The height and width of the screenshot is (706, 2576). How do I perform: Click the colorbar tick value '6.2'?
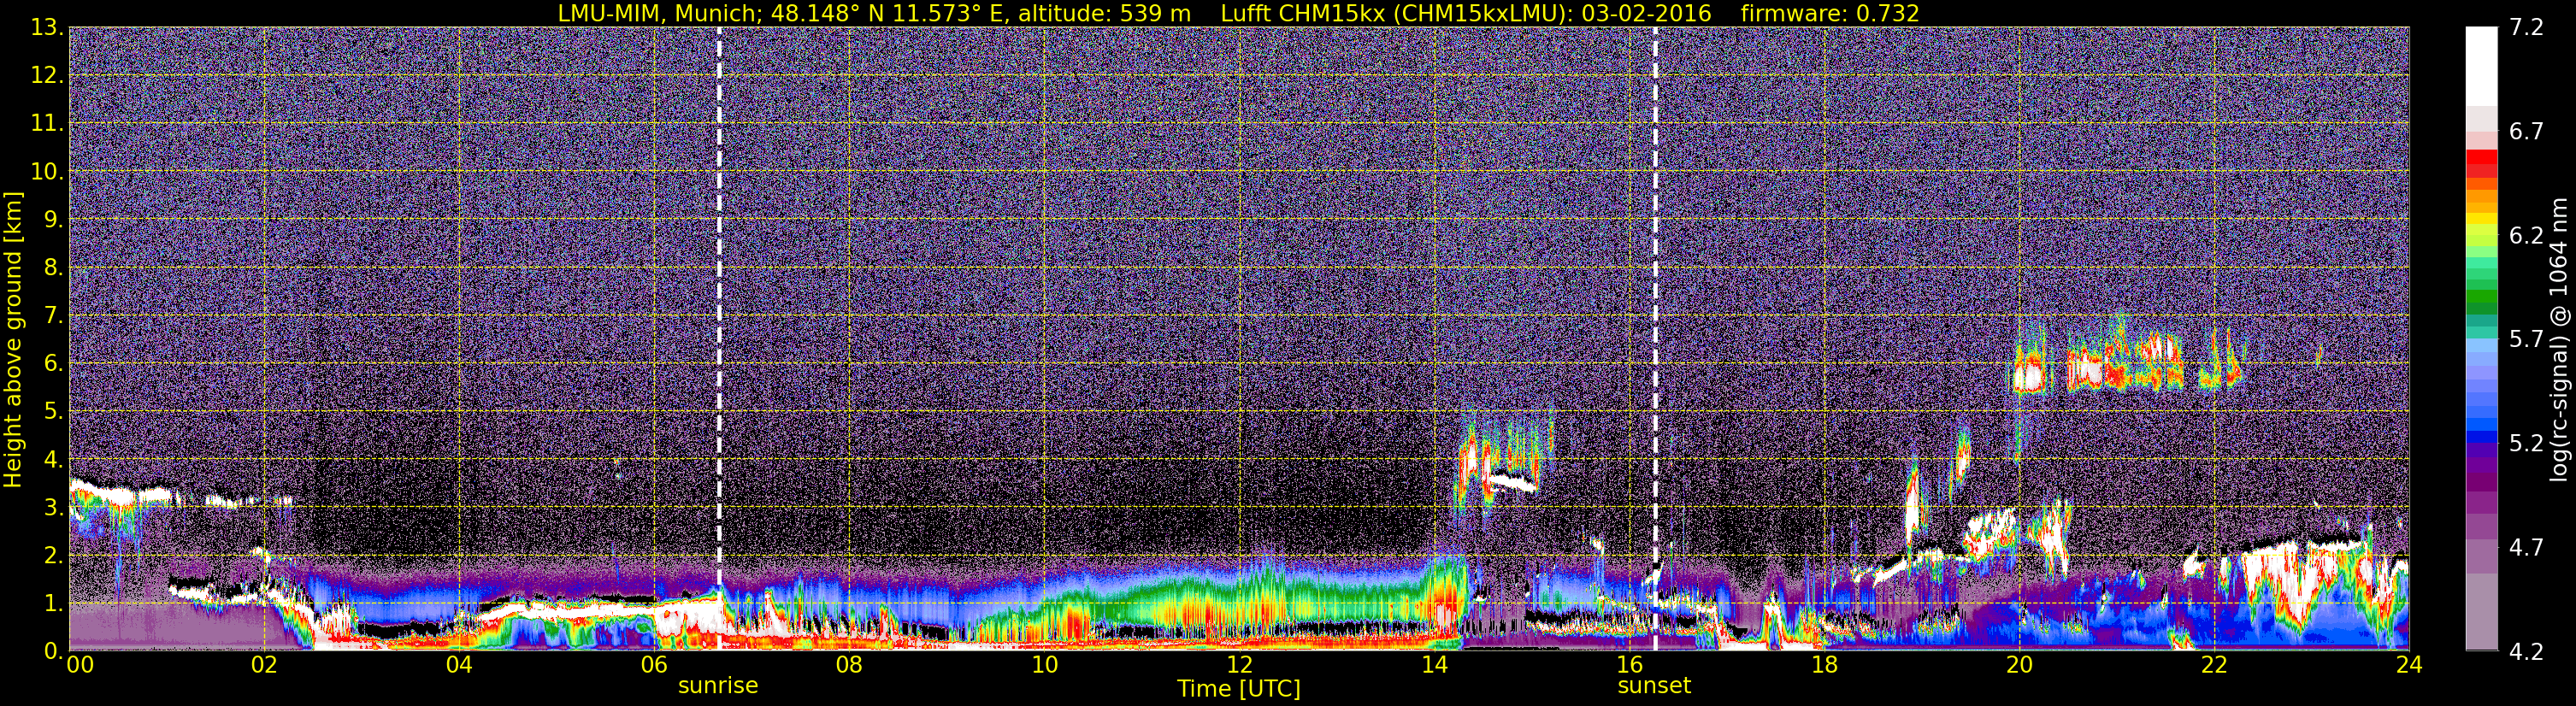click(2526, 236)
